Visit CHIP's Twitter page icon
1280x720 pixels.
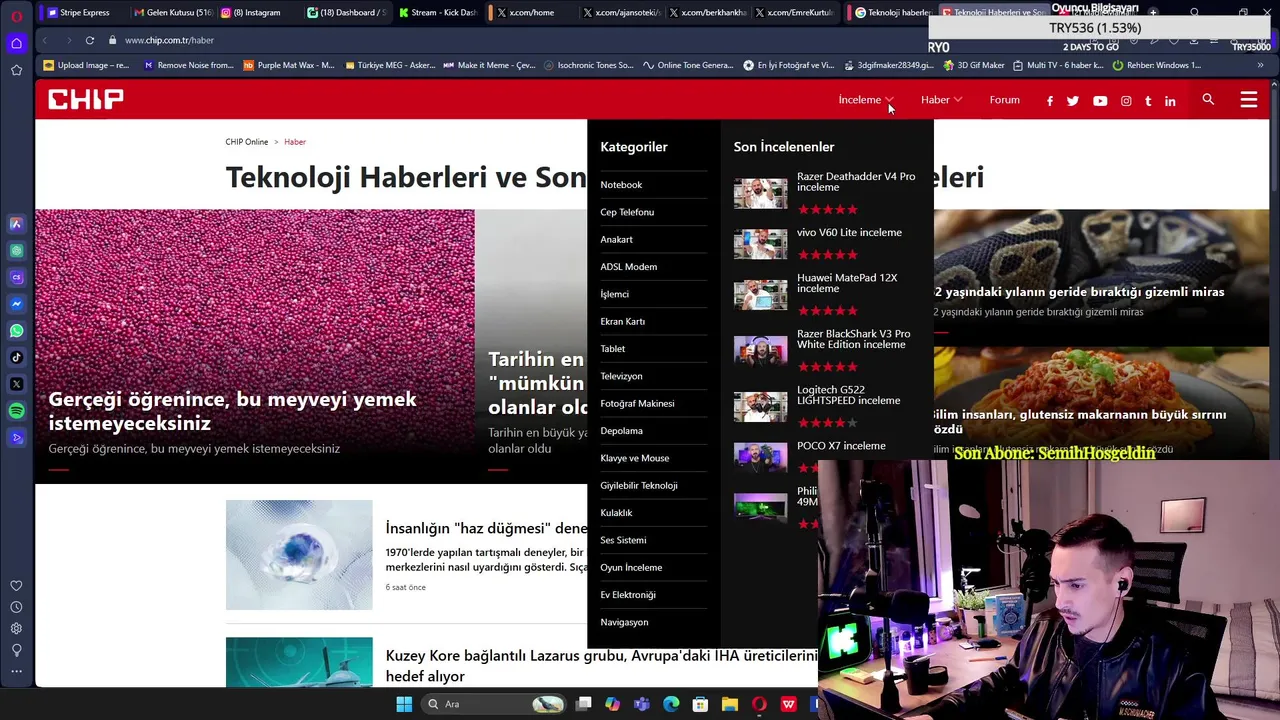1073,101
